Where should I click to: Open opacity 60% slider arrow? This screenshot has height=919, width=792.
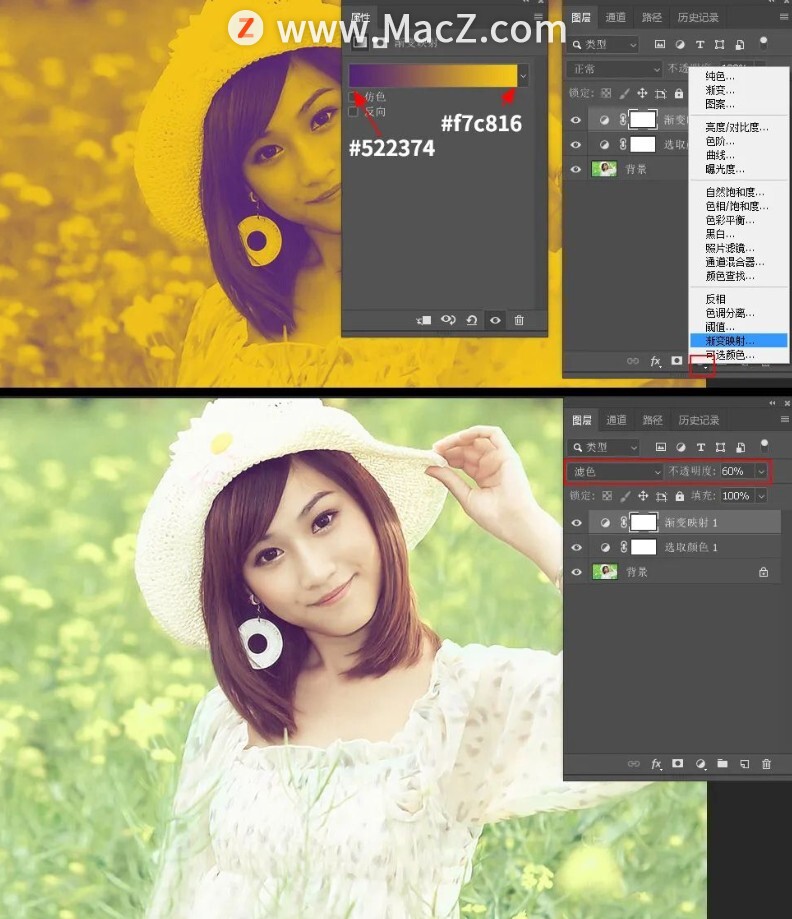pos(761,471)
